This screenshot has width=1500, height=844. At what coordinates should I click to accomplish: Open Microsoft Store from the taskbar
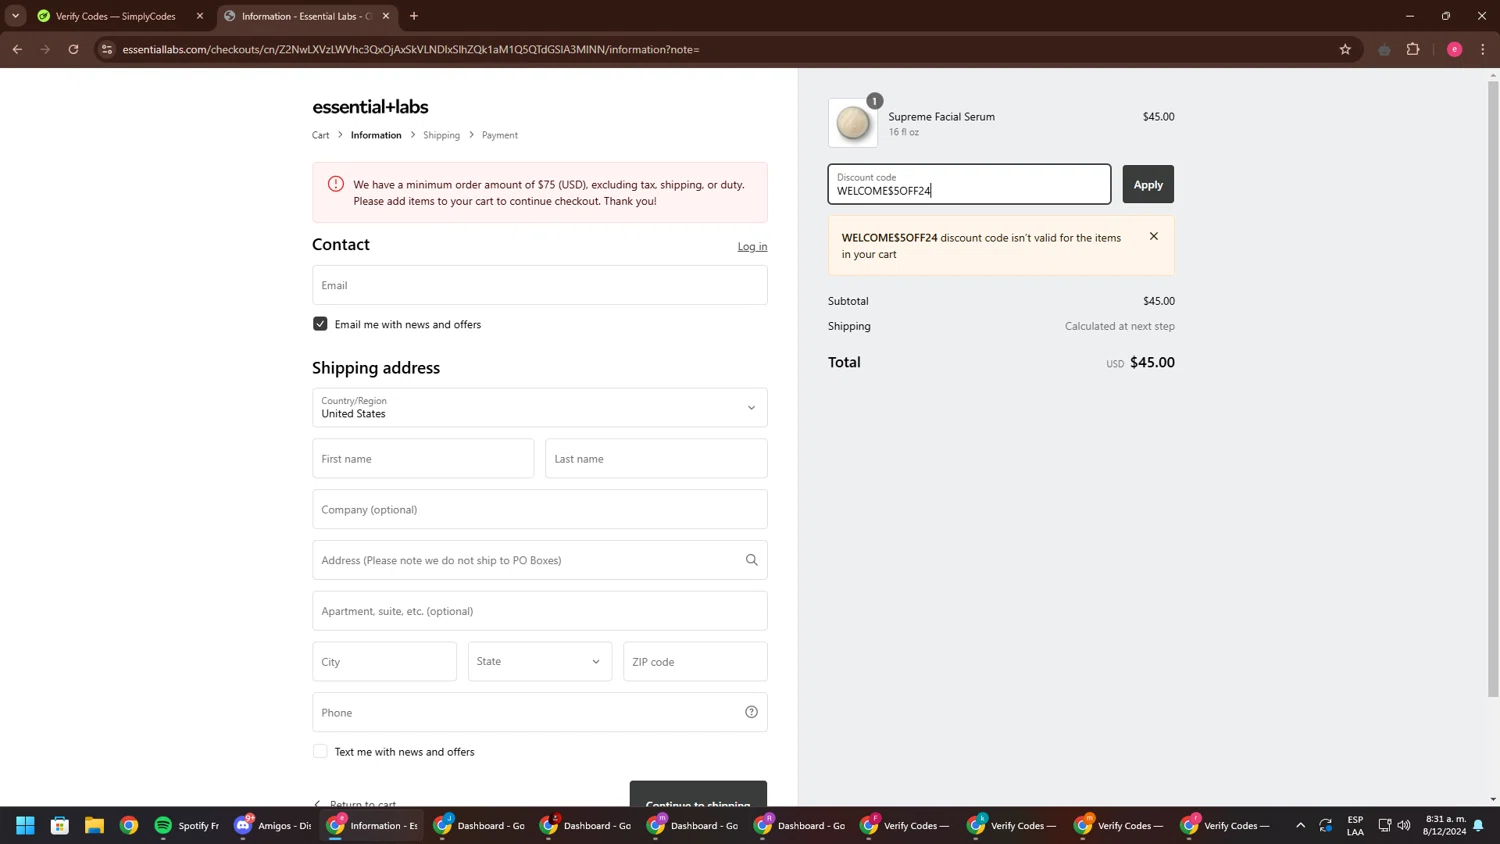click(60, 825)
